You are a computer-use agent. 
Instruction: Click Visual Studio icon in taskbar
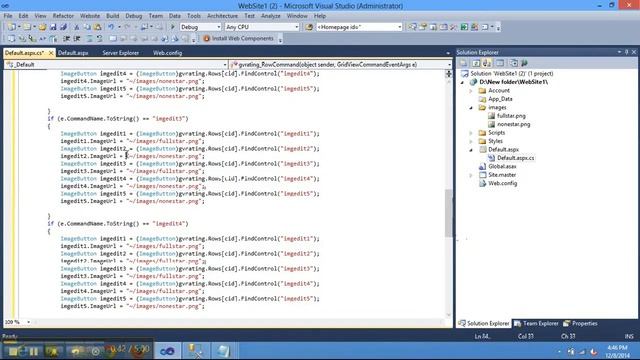coord(167,351)
